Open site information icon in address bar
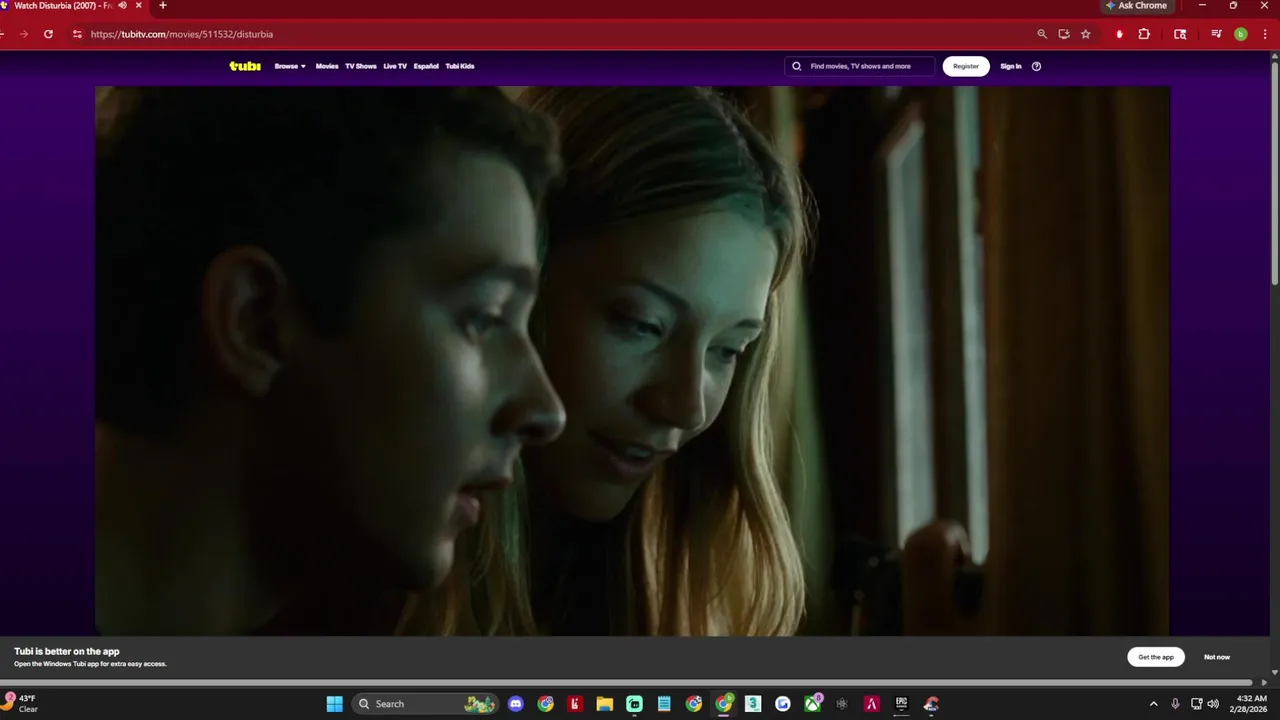The width and height of the screenshot is (1280, 720). pos(77,34)
